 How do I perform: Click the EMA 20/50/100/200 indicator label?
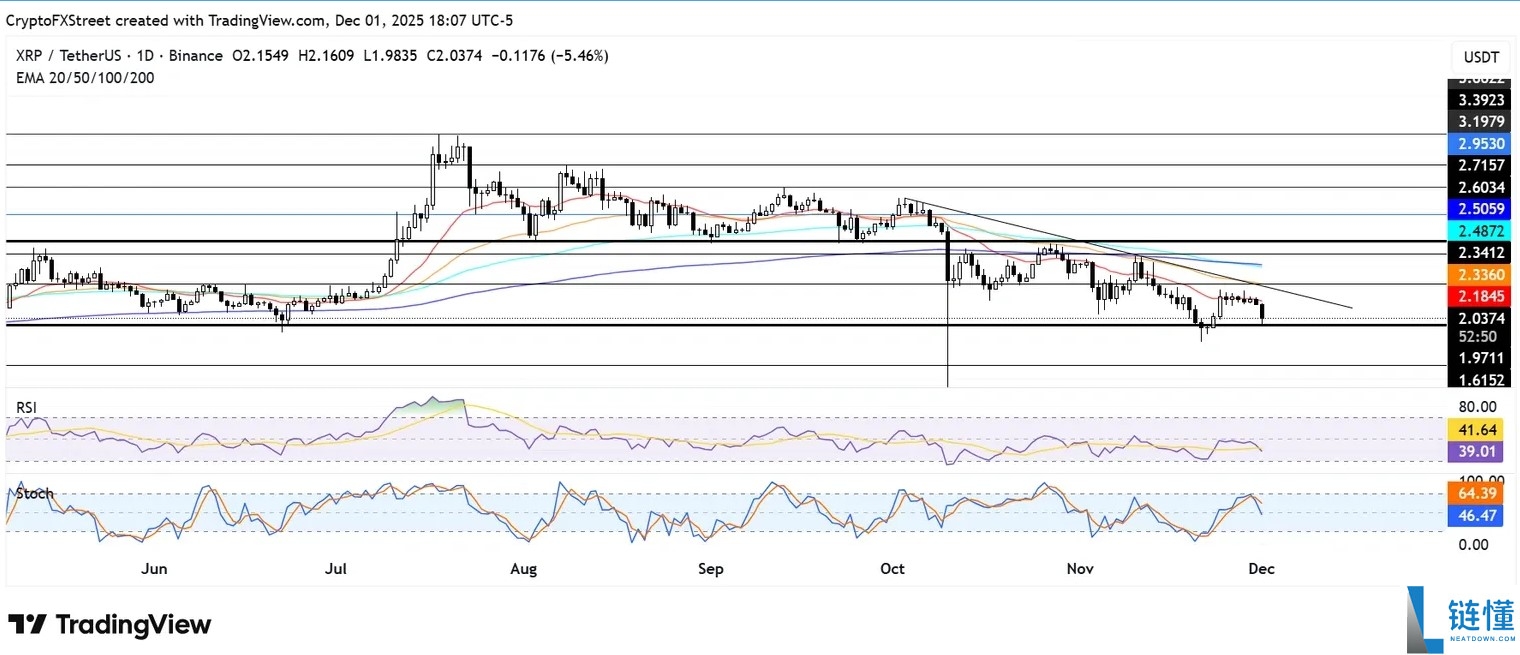[x=85, y=78]
